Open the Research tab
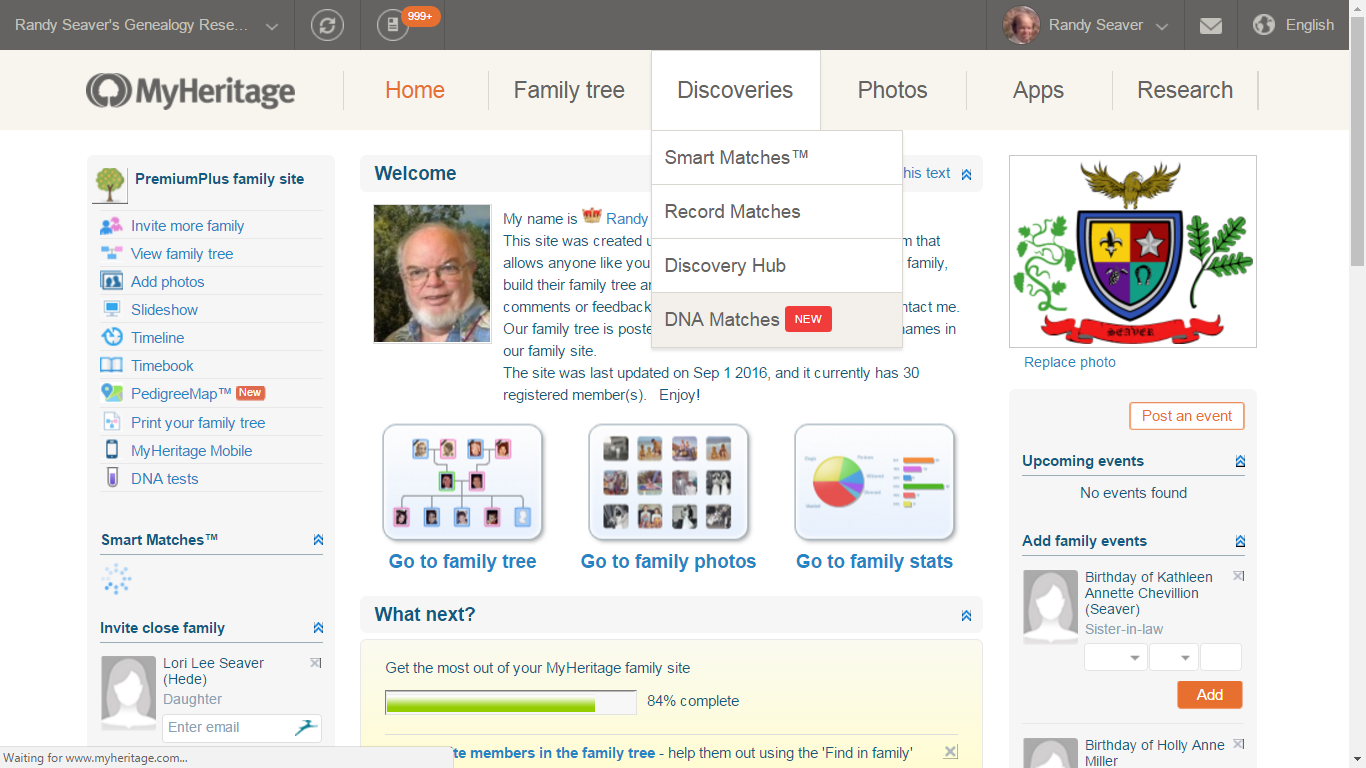This screenshot has height=768, width=1366. coord(1185,90)
